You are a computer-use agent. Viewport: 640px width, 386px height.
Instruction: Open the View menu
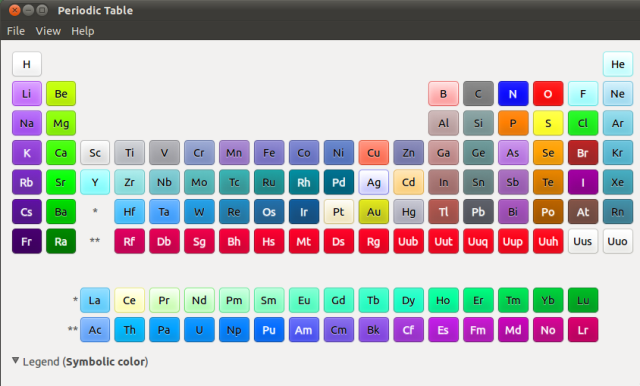[48, 31]
